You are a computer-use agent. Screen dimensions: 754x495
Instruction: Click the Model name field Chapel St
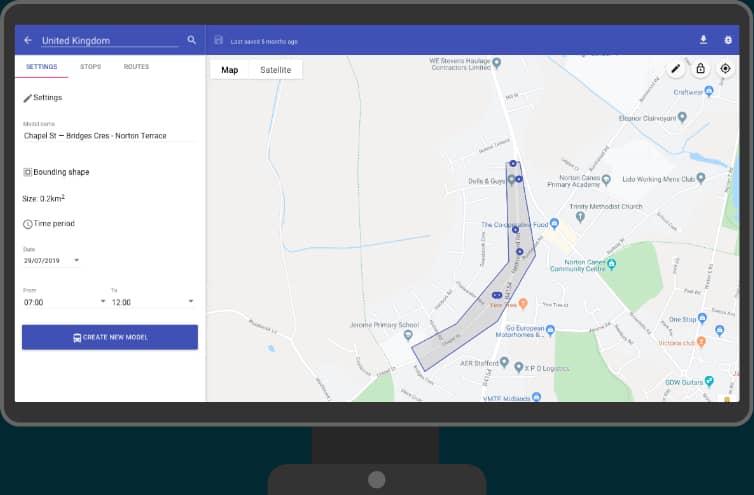pos(110,136)
